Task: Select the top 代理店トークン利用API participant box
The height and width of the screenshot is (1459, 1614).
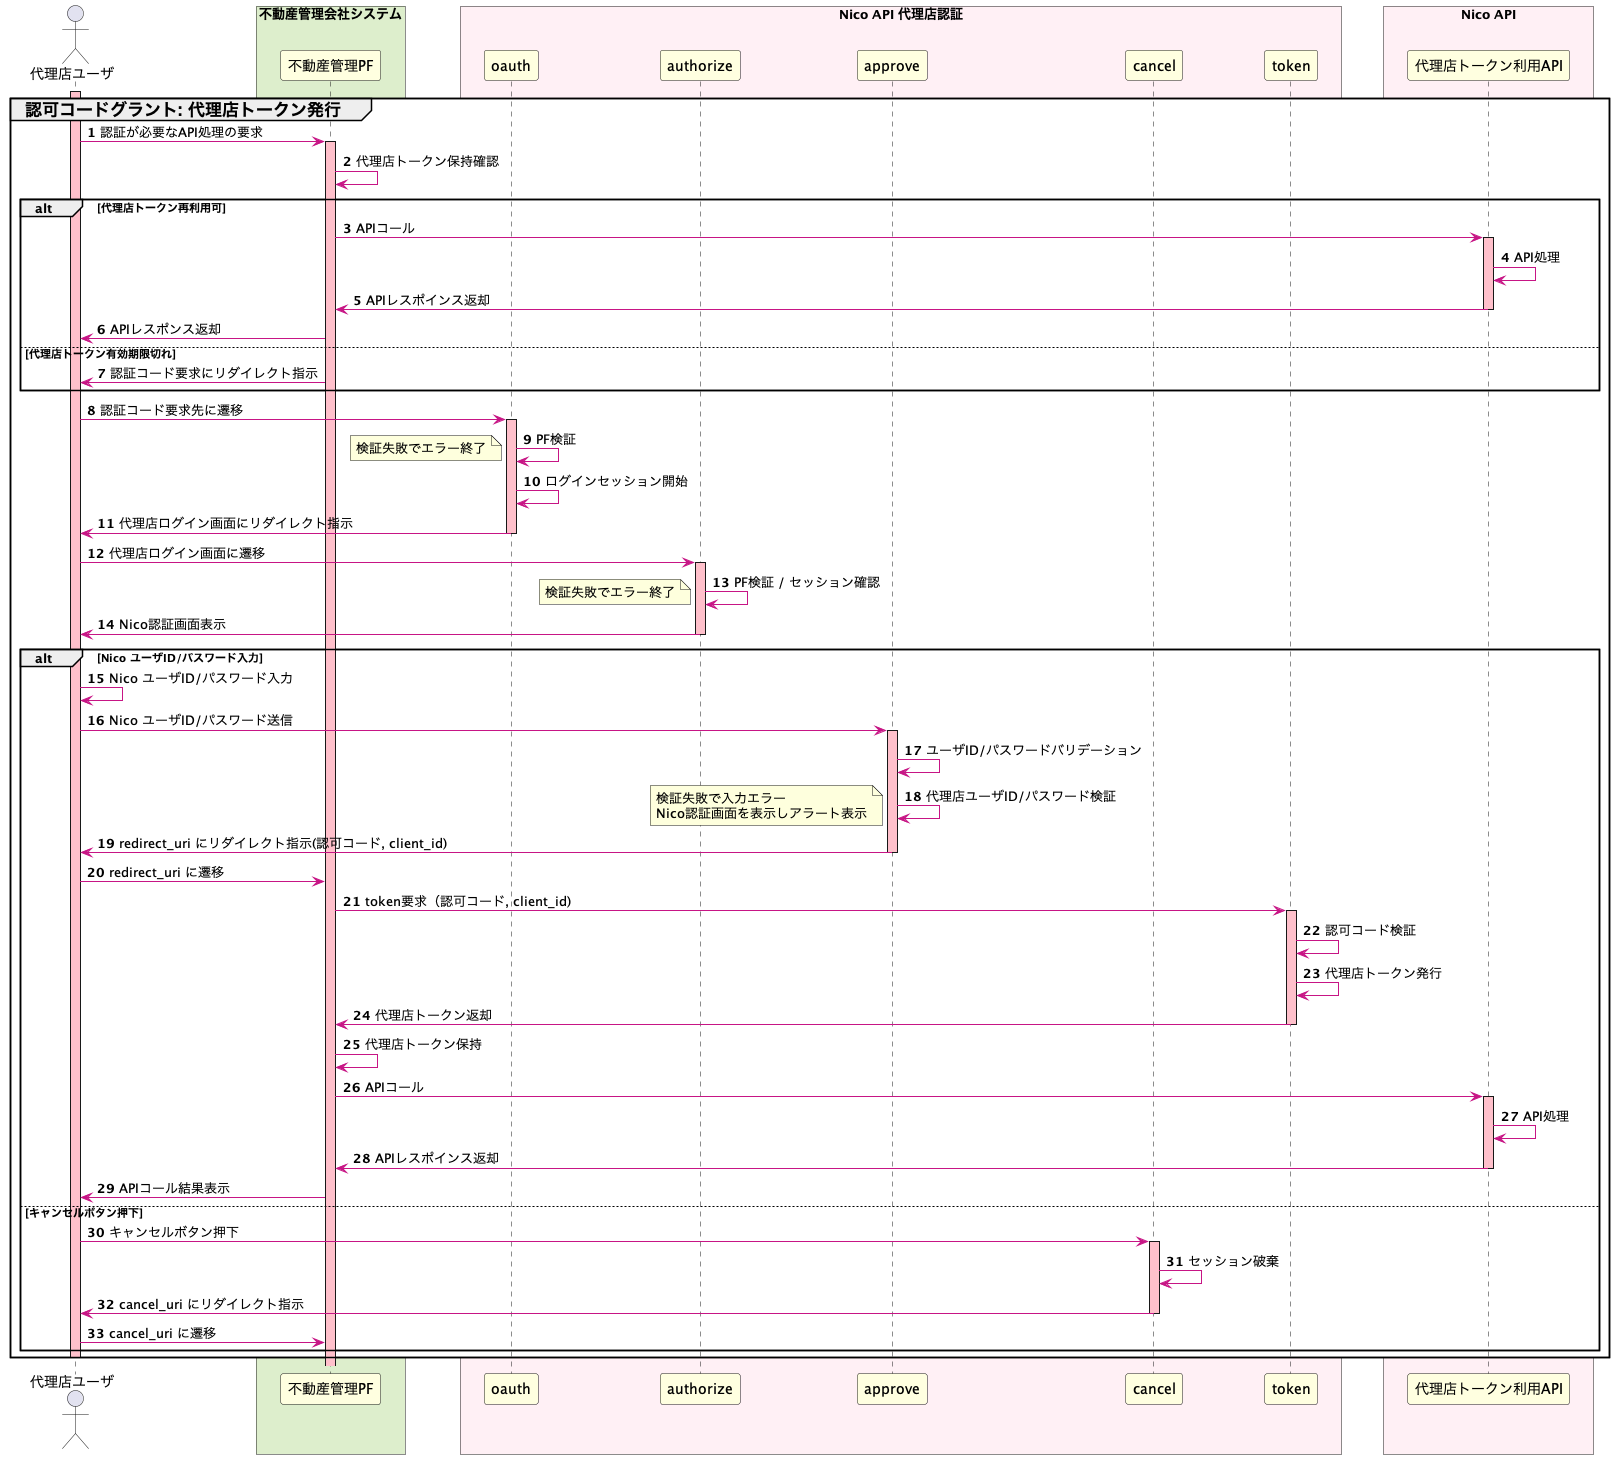Action: 1488,66
